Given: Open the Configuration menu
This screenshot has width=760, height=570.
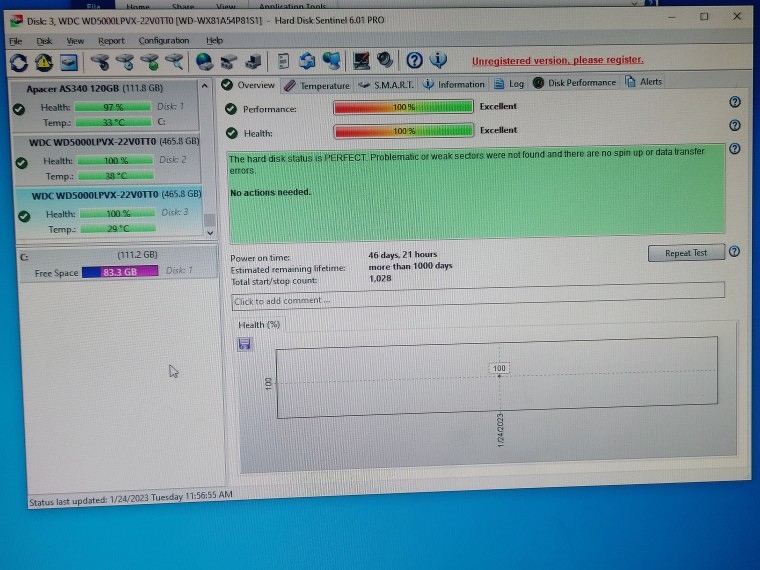Looking at the screenshot, I should click(x=164, y=40).
